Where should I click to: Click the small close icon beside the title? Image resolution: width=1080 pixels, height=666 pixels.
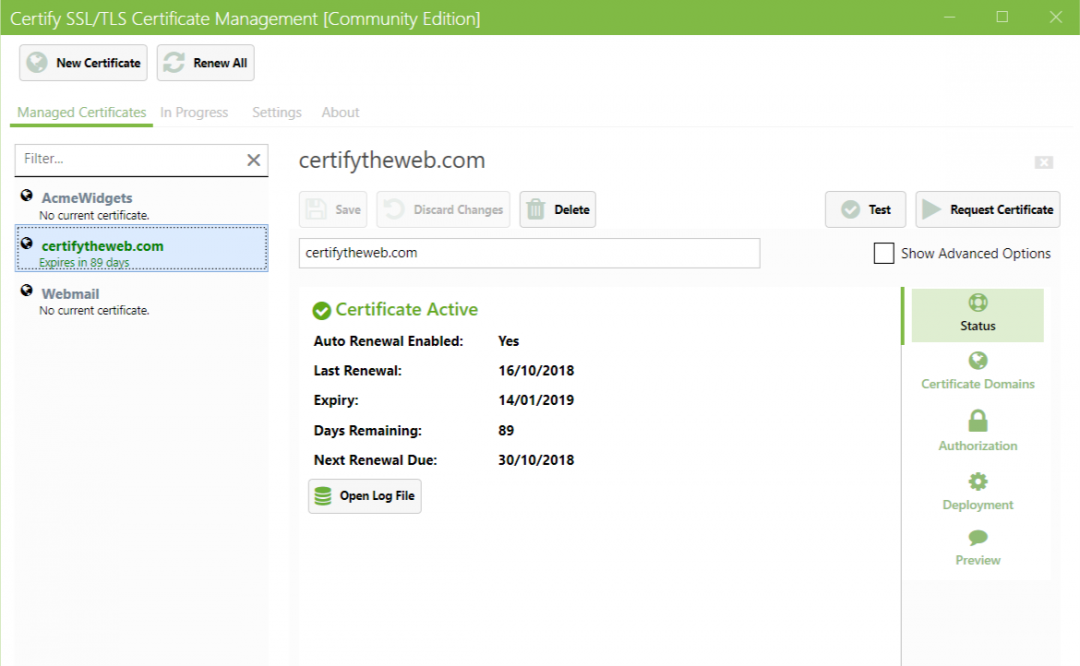click(1043, 163)
